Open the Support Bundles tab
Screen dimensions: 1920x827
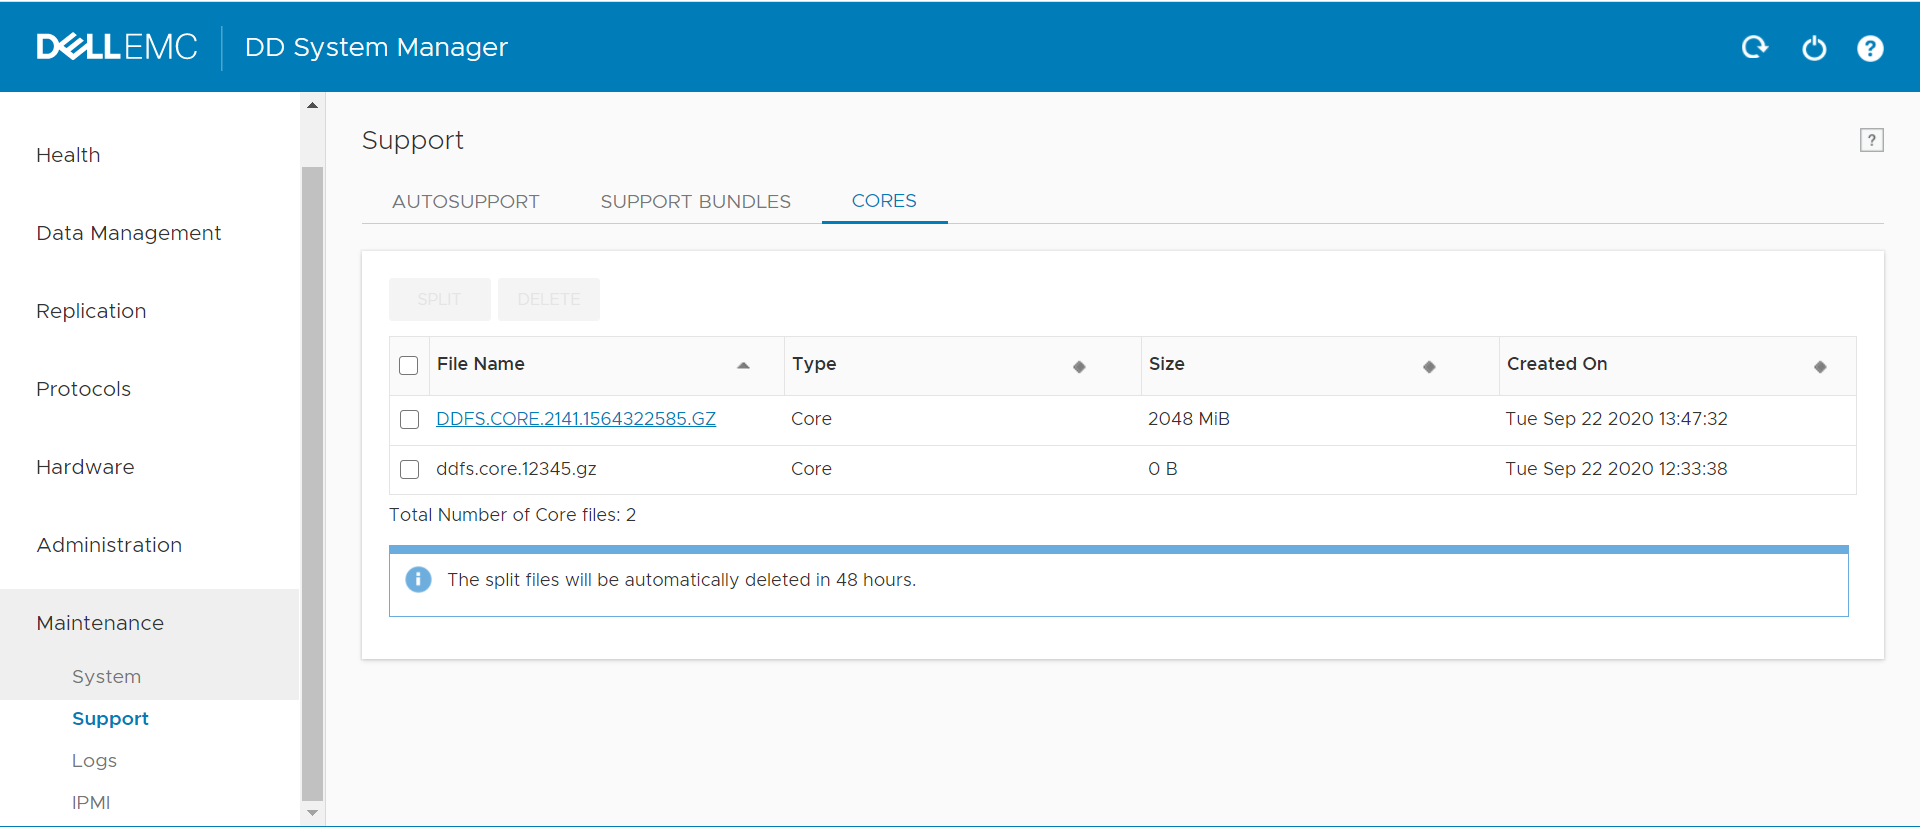[x=695, y=202]
